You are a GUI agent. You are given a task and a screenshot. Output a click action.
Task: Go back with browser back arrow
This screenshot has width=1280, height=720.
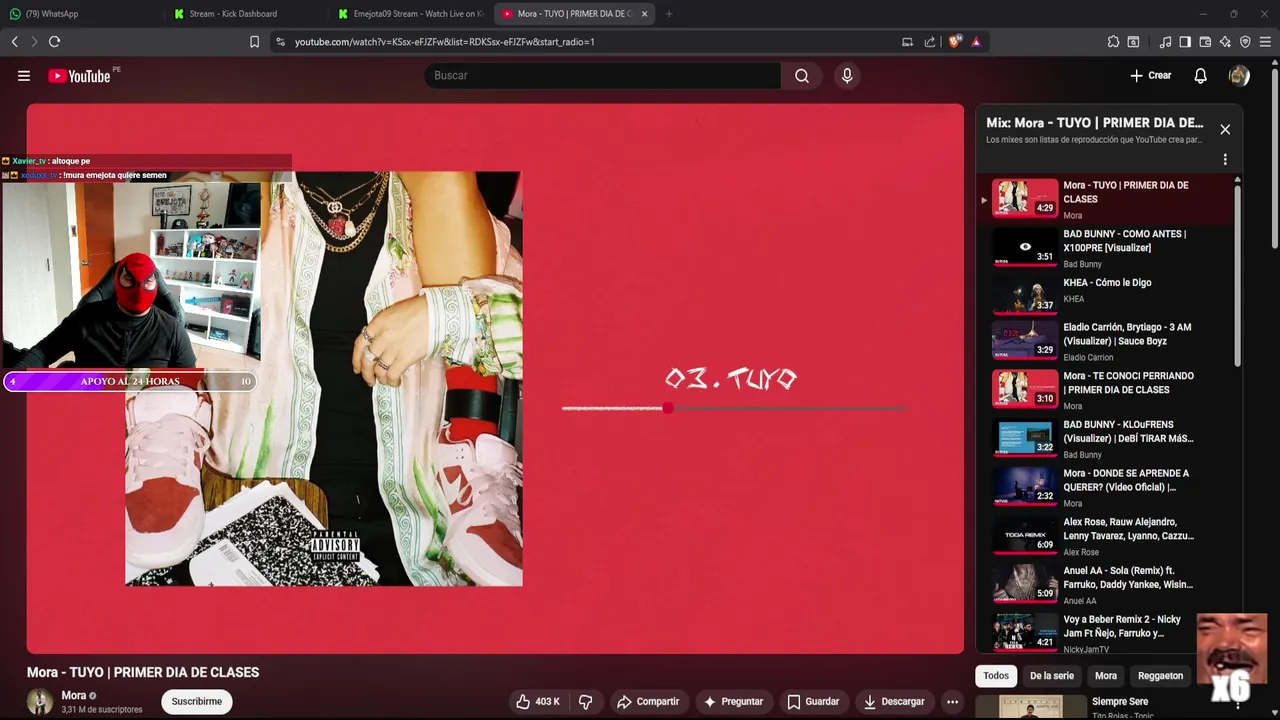point(14,42)
